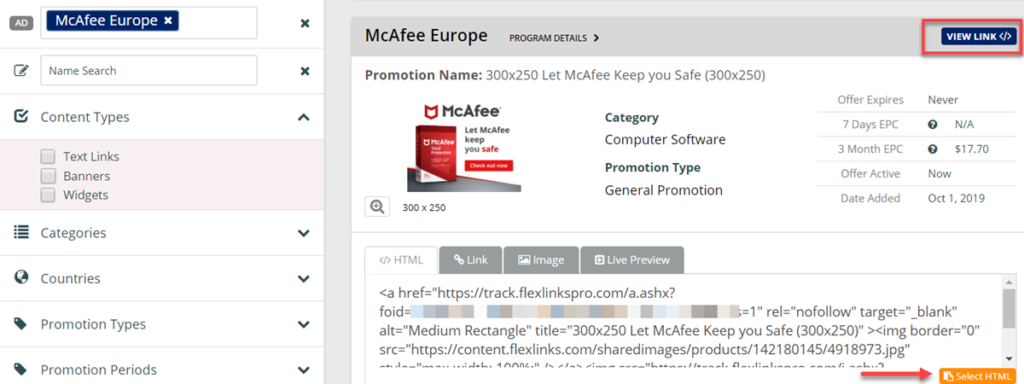Click the Promotion Name text line

click(x=565, y=75)
